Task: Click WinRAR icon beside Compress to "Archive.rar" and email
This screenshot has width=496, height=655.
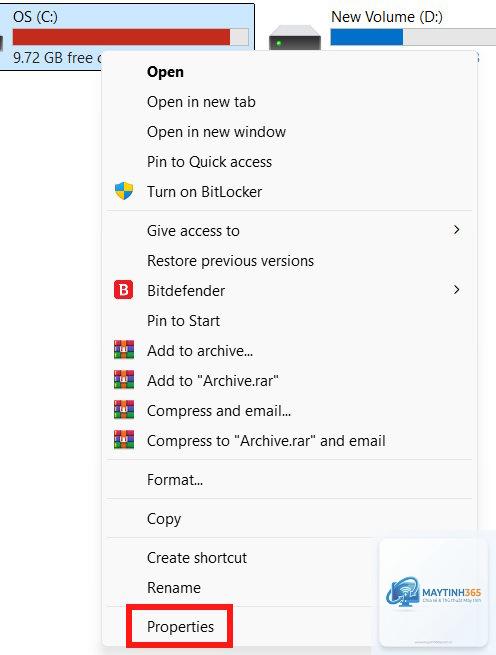Action: tap(124, 440)
